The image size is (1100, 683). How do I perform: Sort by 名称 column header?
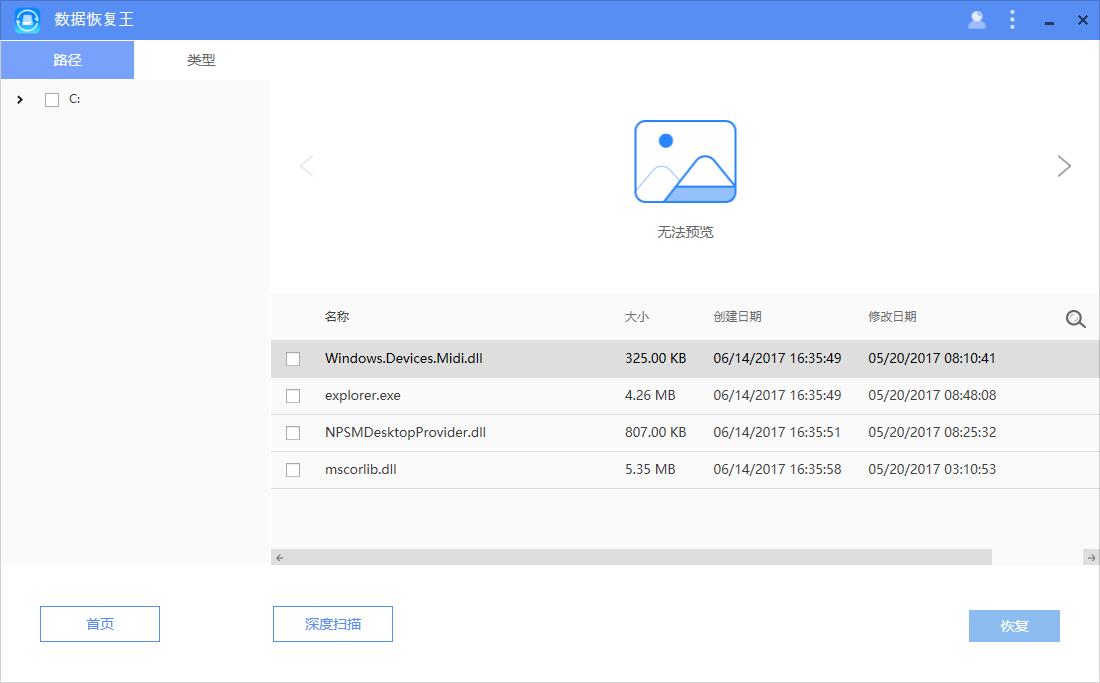click(x=337, y=316)
